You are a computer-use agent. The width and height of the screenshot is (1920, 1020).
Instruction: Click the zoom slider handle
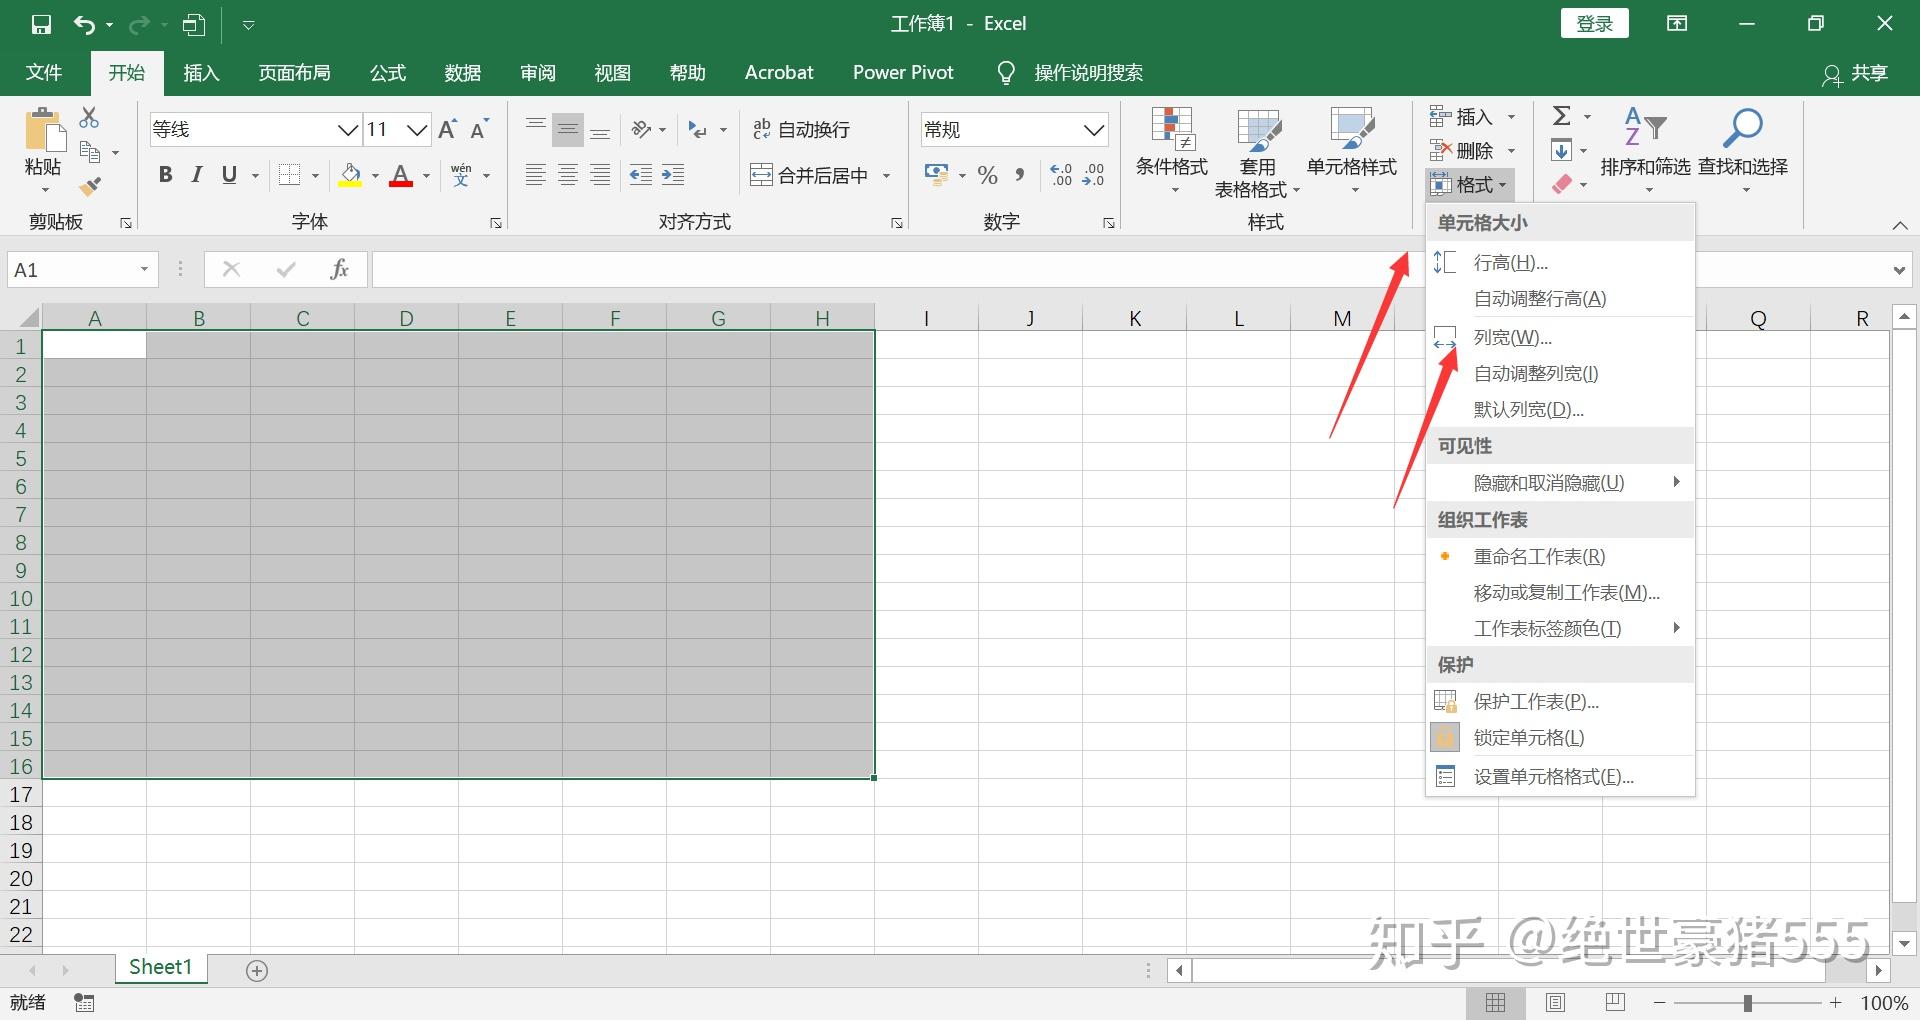point(1748,1002)
